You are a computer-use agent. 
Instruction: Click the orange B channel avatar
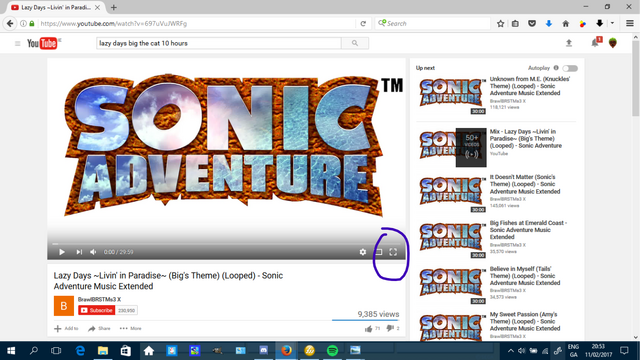pyautogui.click(x=64, y=306)
